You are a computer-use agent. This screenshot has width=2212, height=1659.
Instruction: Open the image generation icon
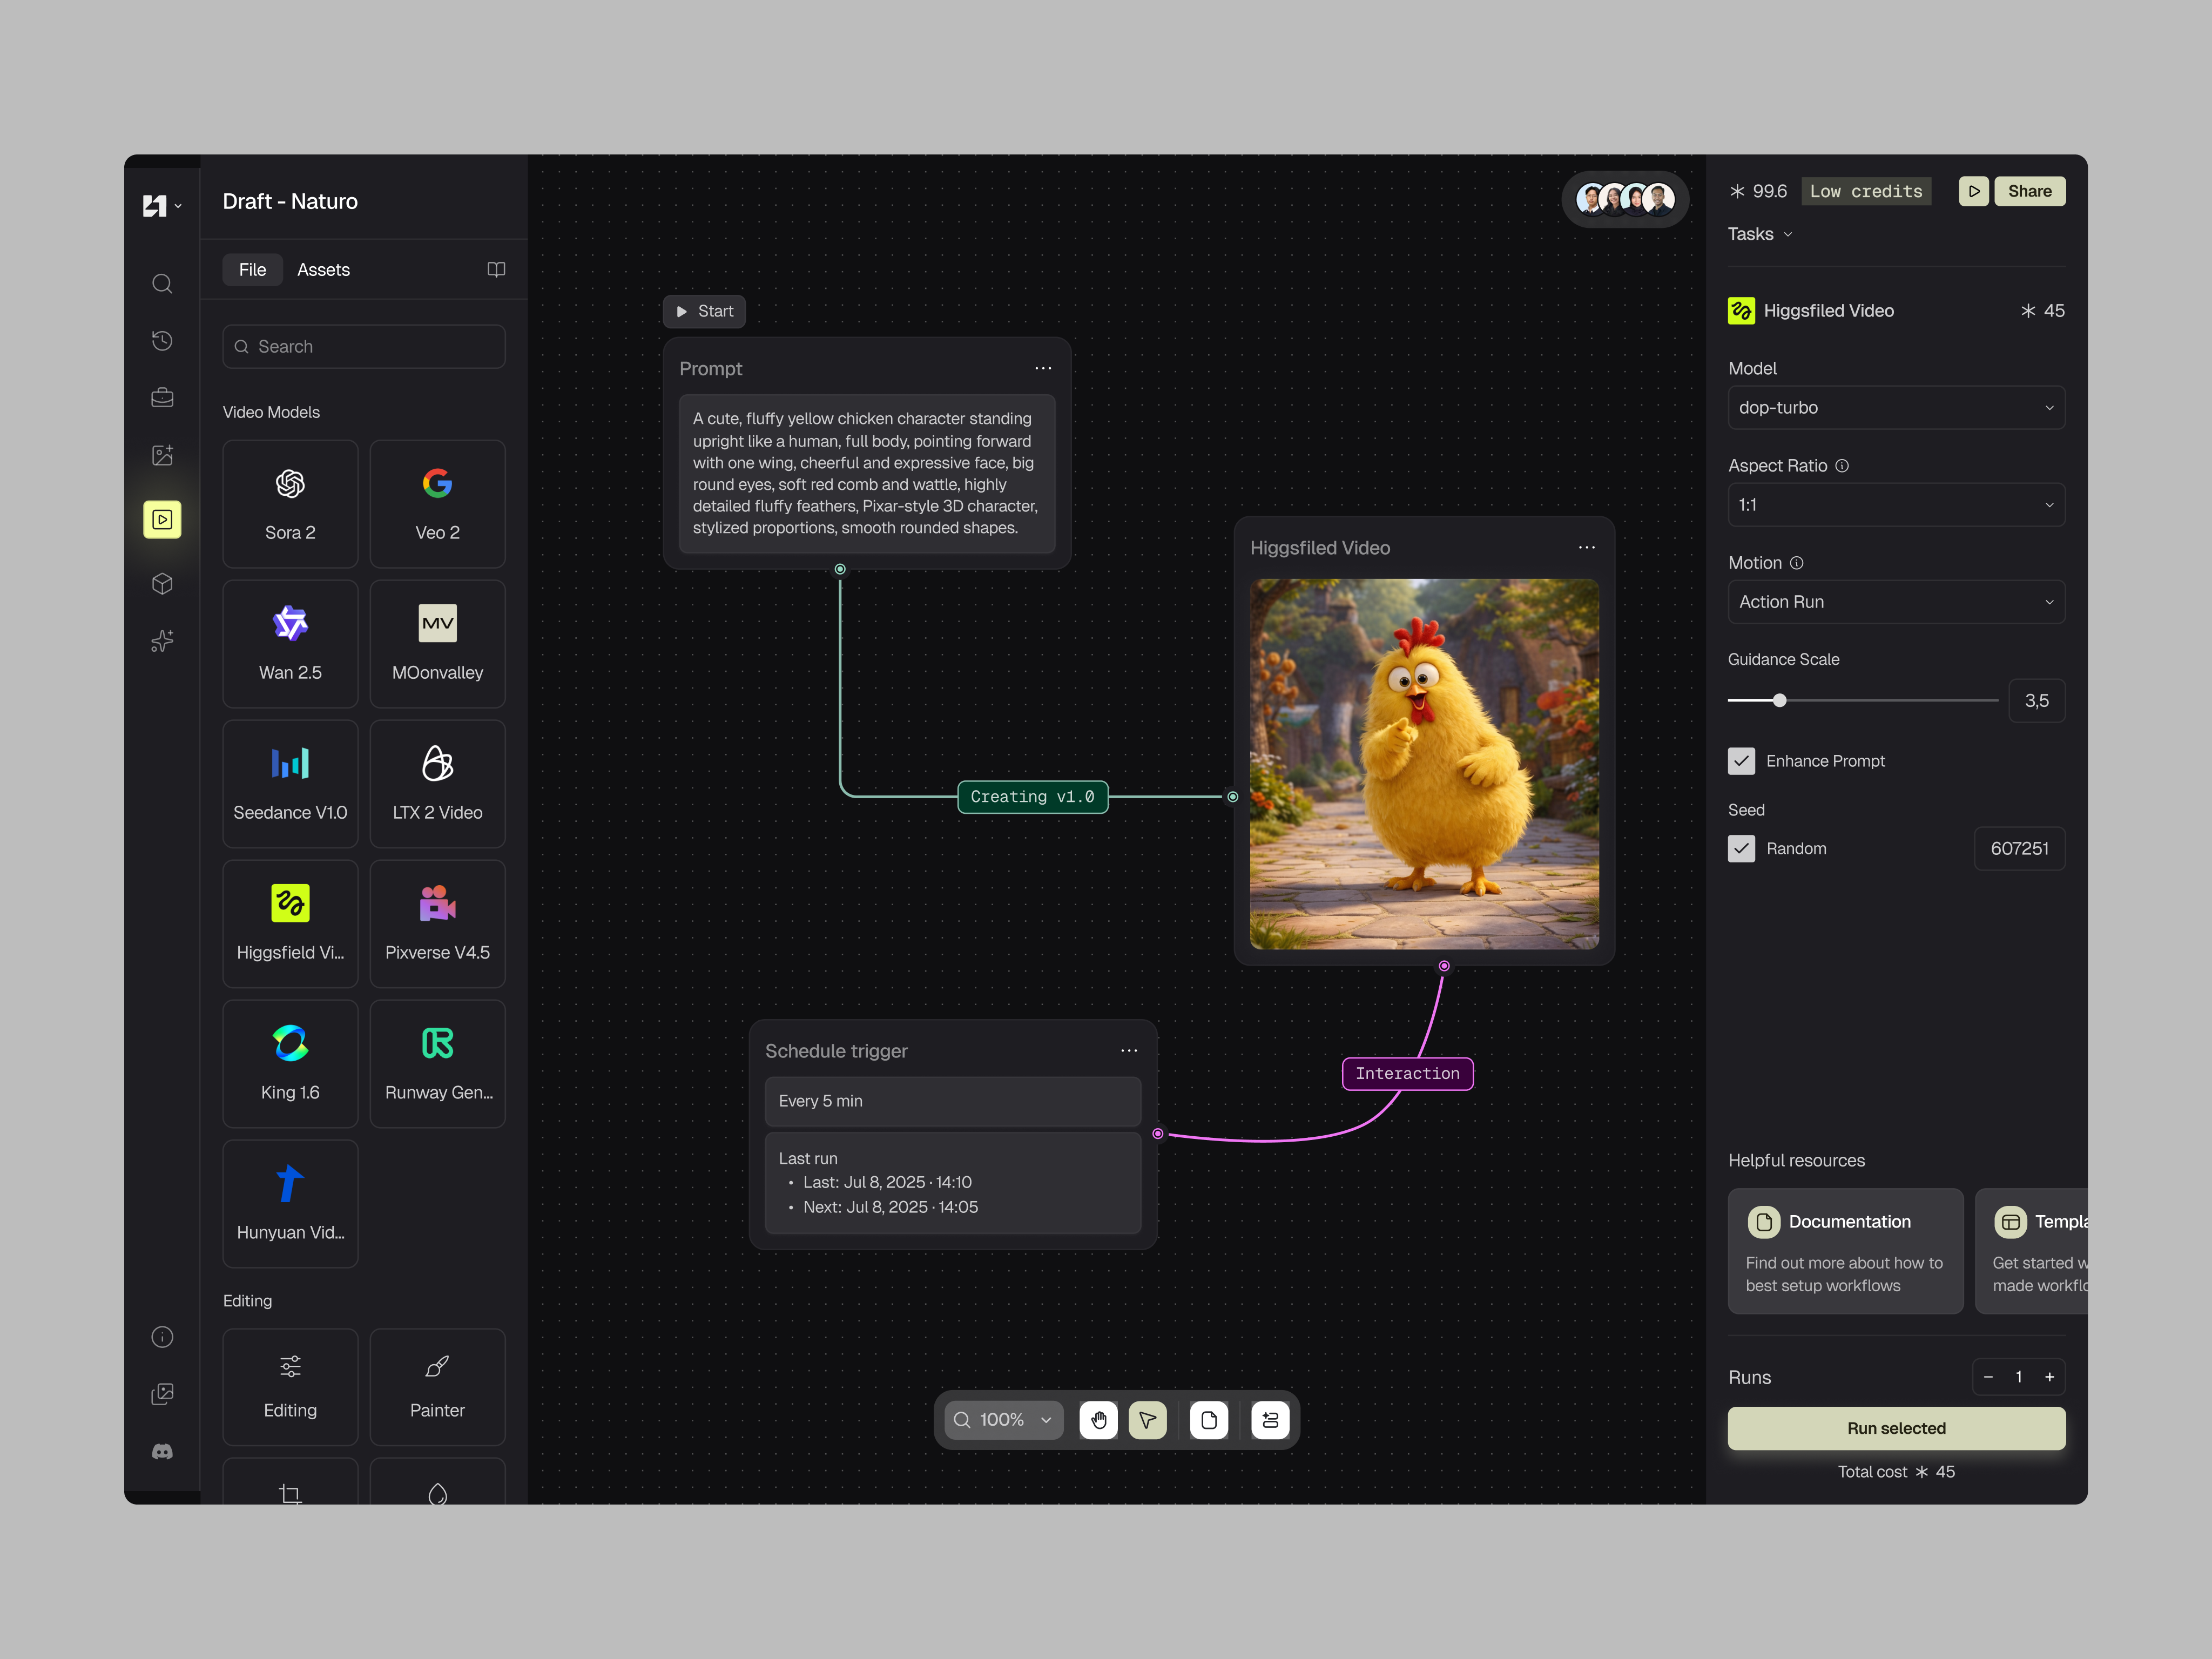tap(162, 455)
